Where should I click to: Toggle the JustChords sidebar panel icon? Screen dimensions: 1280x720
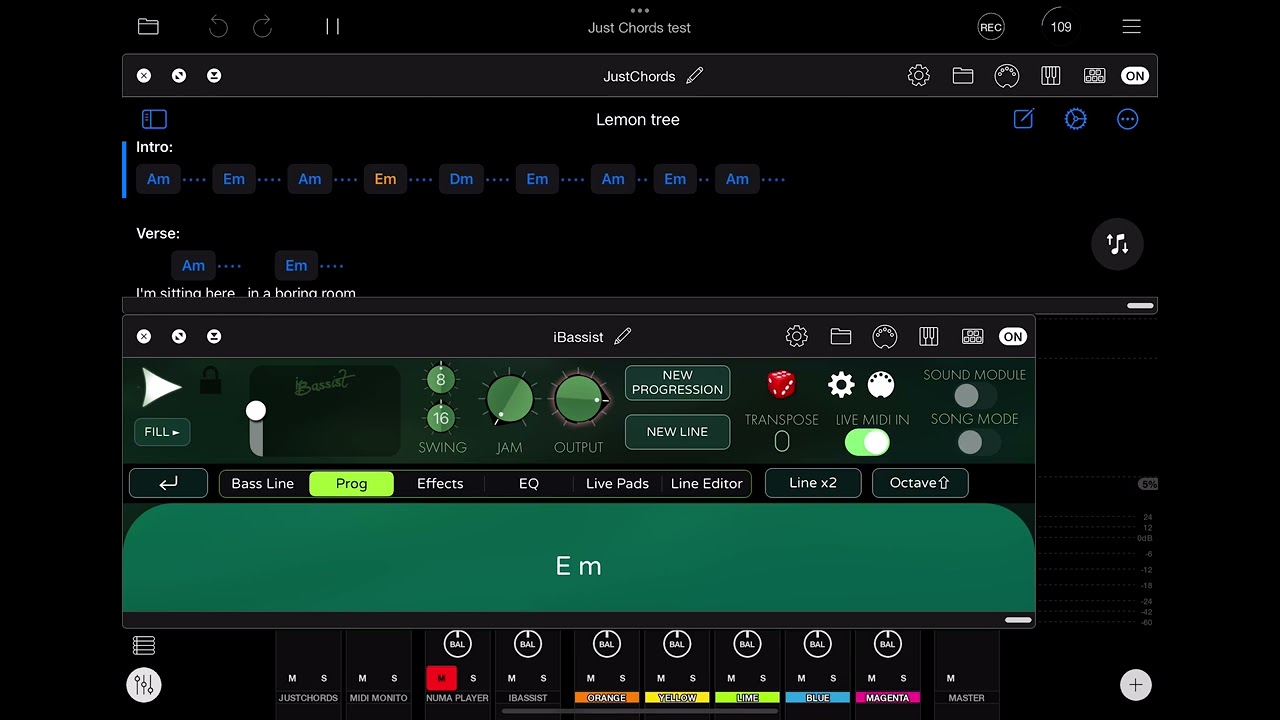click(154, 119)
